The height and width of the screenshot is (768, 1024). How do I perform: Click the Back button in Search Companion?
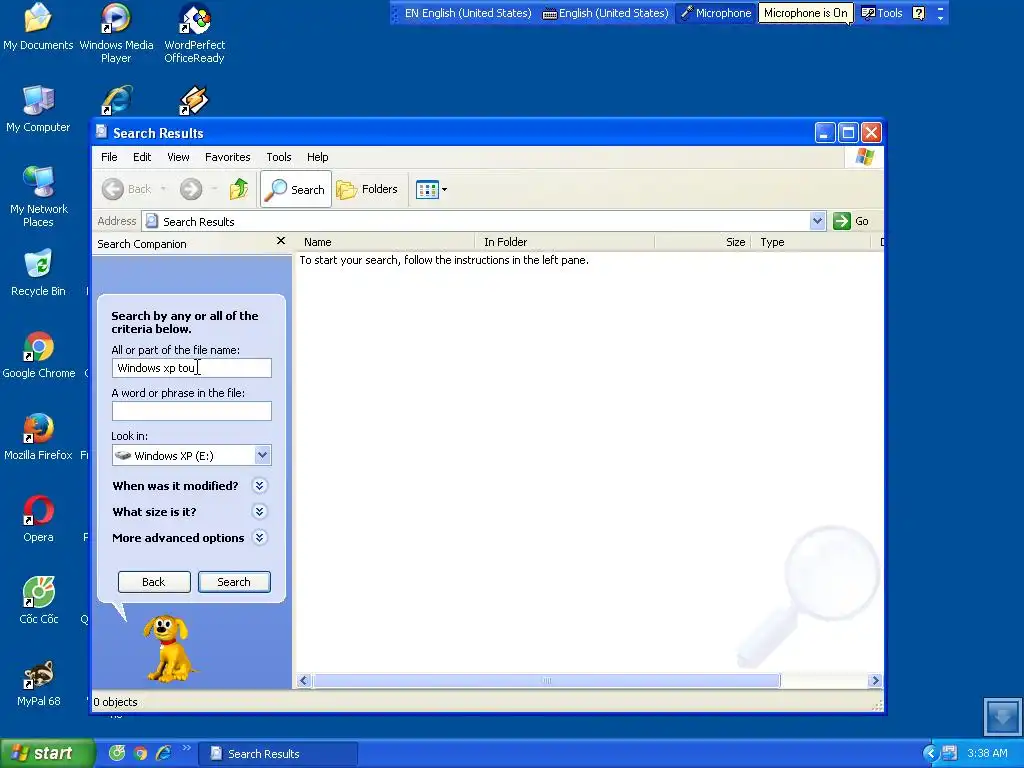coord(154,582)
